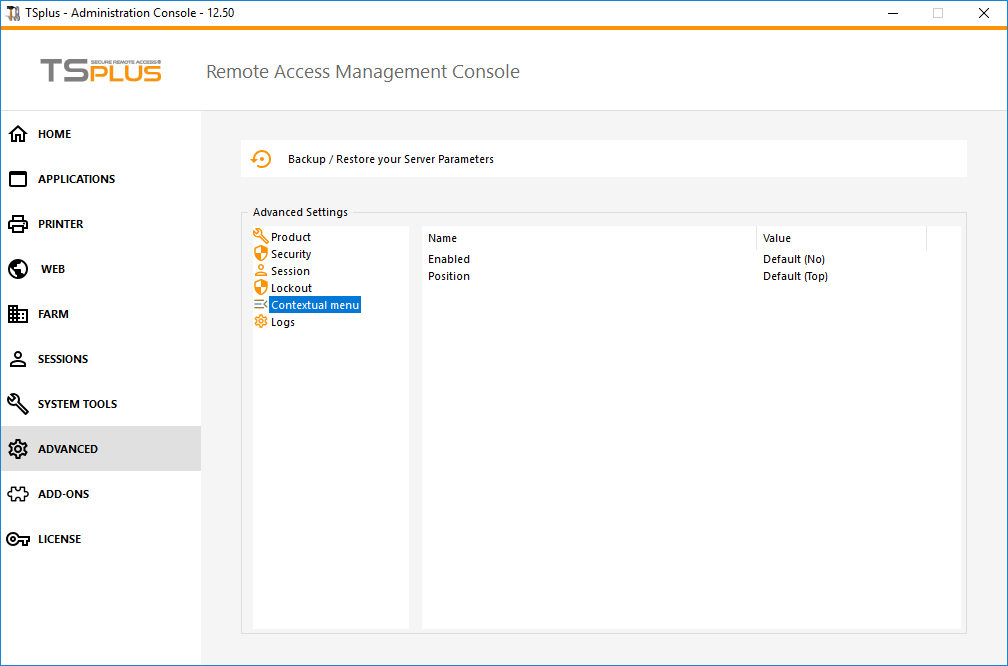Select Logs settings category

coord(282,322)
